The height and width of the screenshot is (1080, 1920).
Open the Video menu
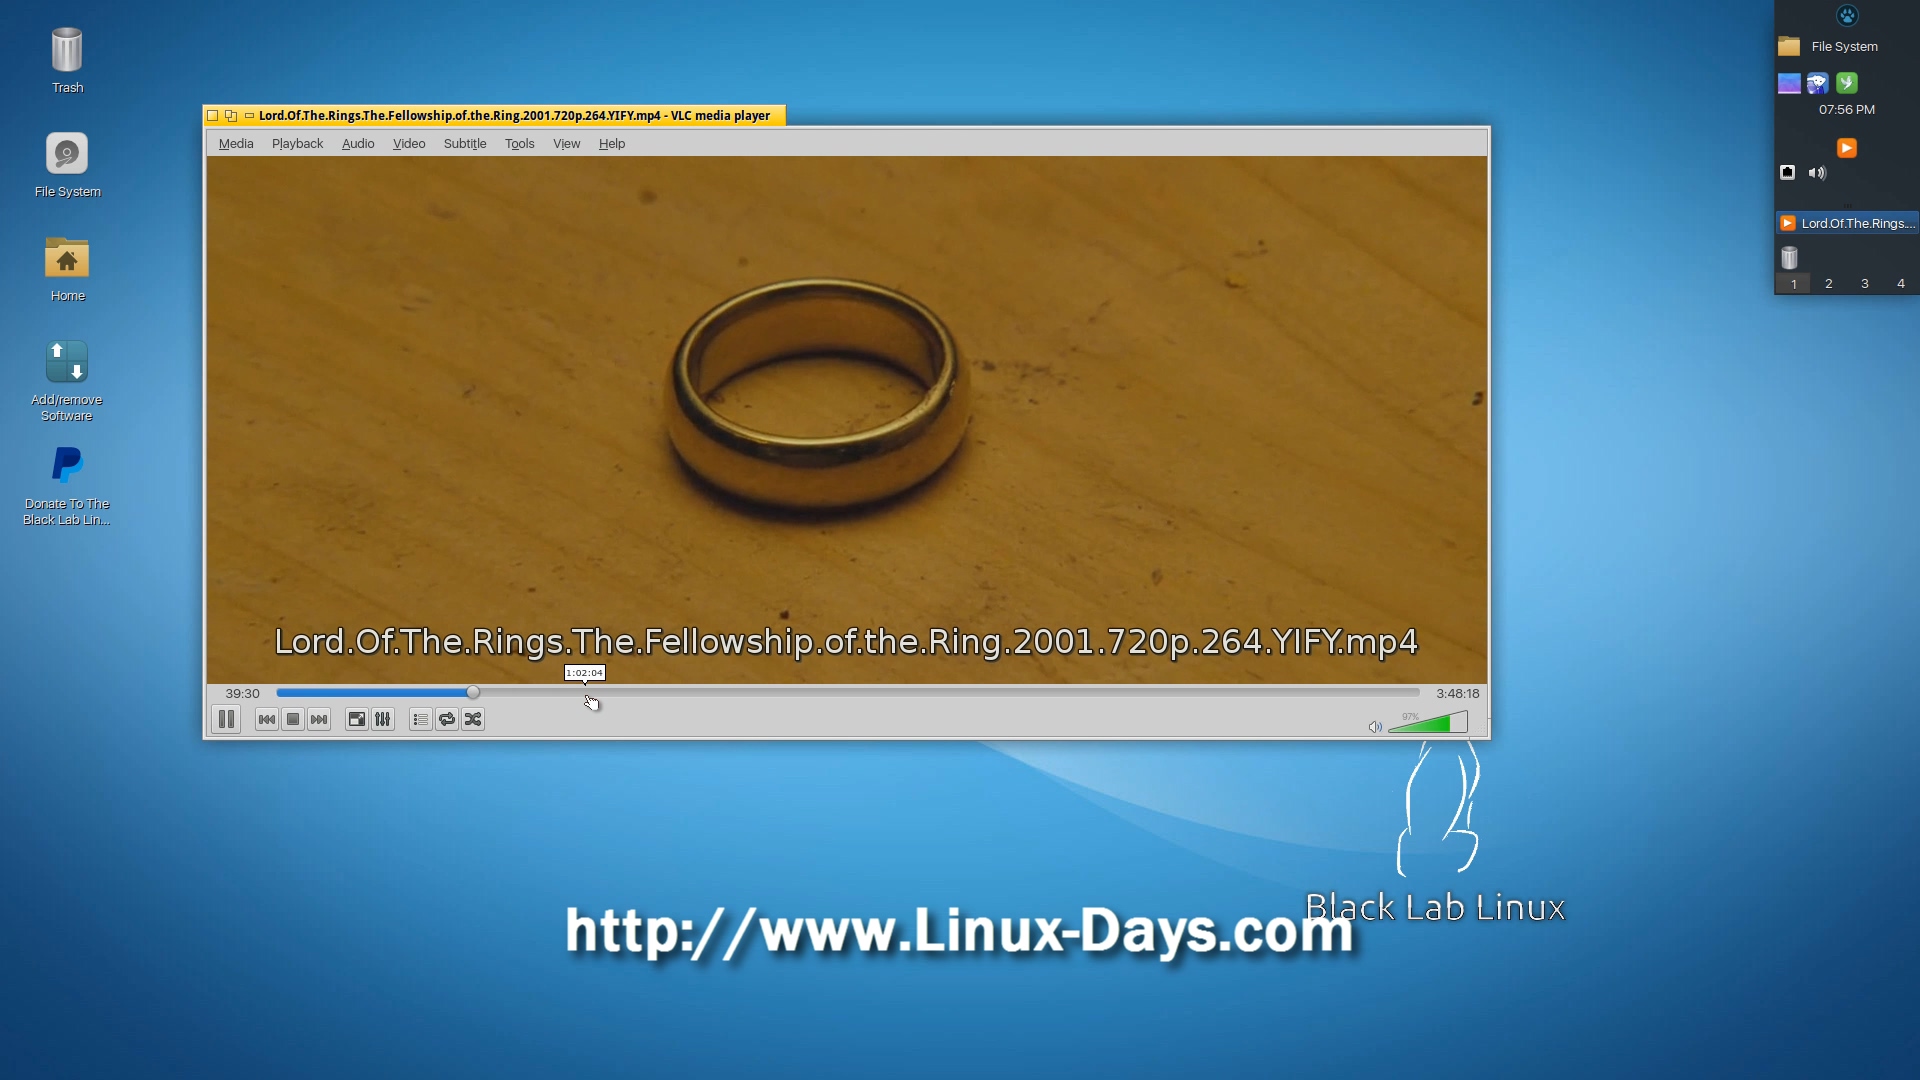click(409, 143)
